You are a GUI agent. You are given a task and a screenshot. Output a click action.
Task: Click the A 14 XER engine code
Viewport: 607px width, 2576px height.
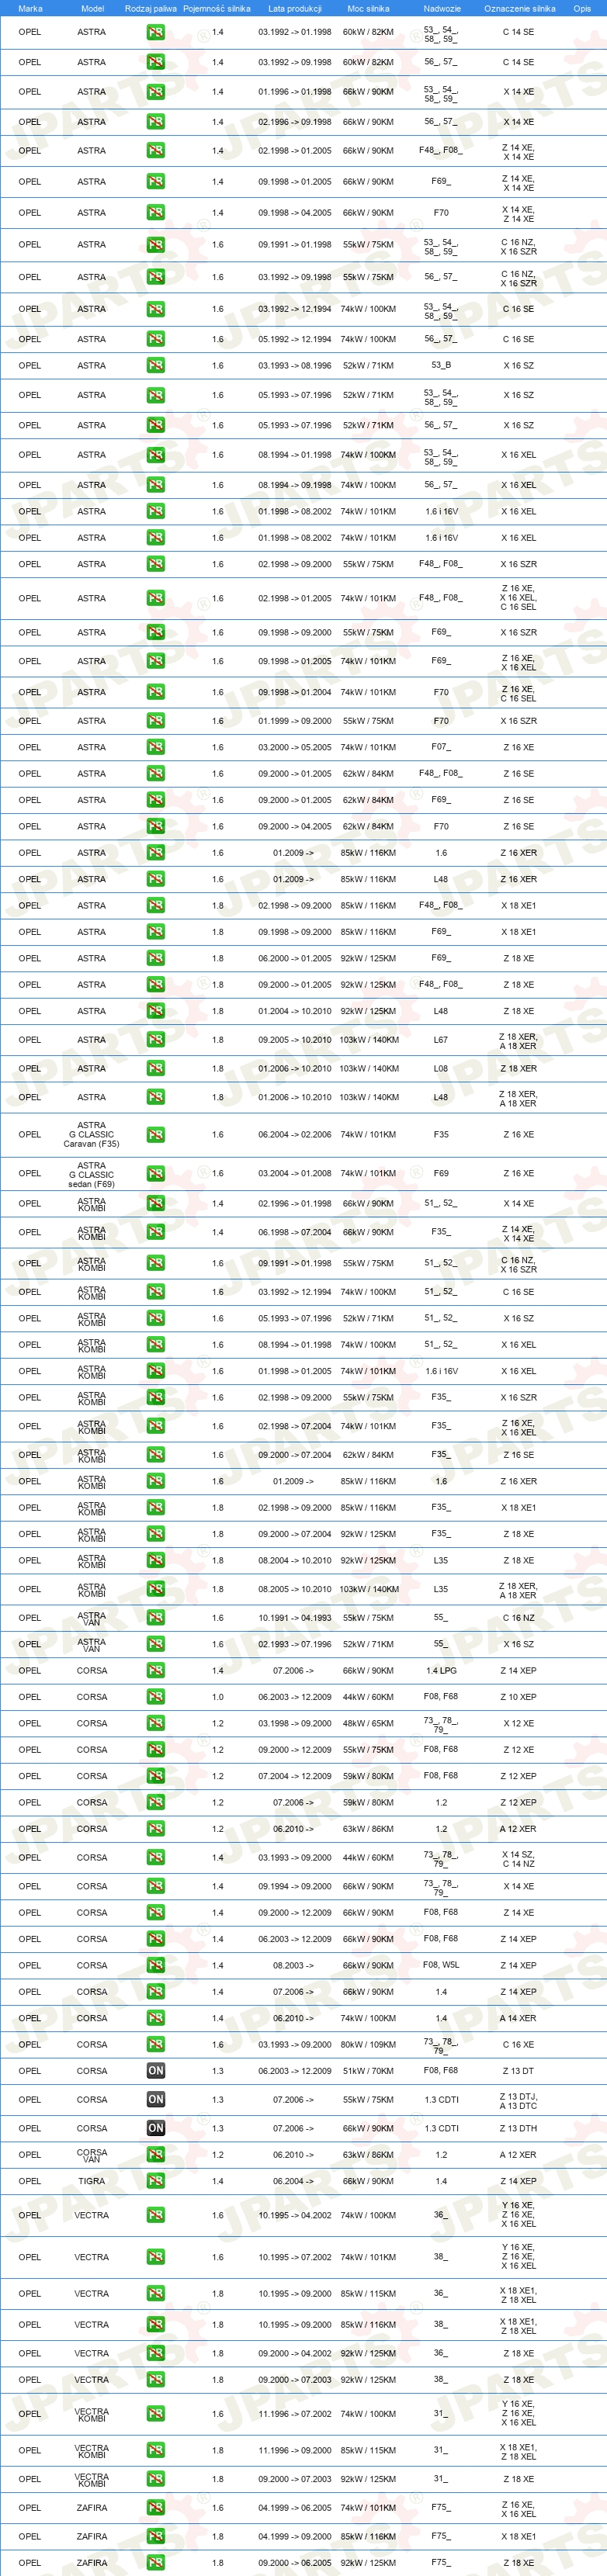(x=518, y=2018)
